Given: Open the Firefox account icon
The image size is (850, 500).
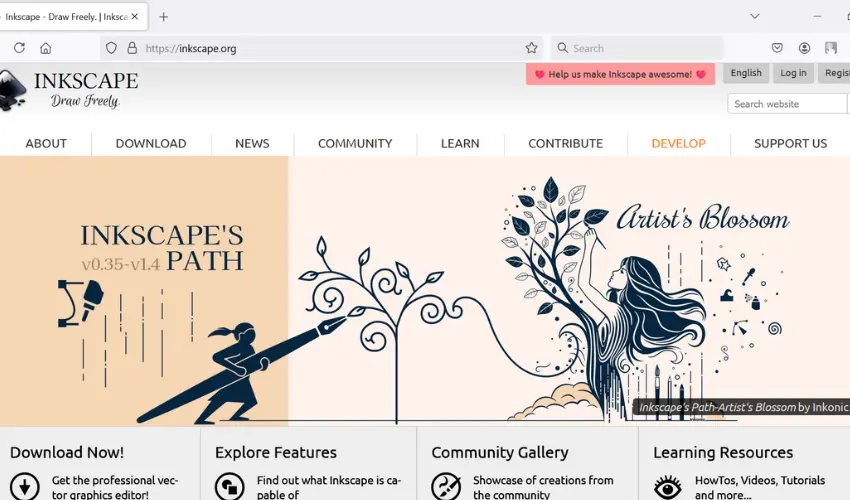Looking at the screenshot, I should (x=804, y=48).
